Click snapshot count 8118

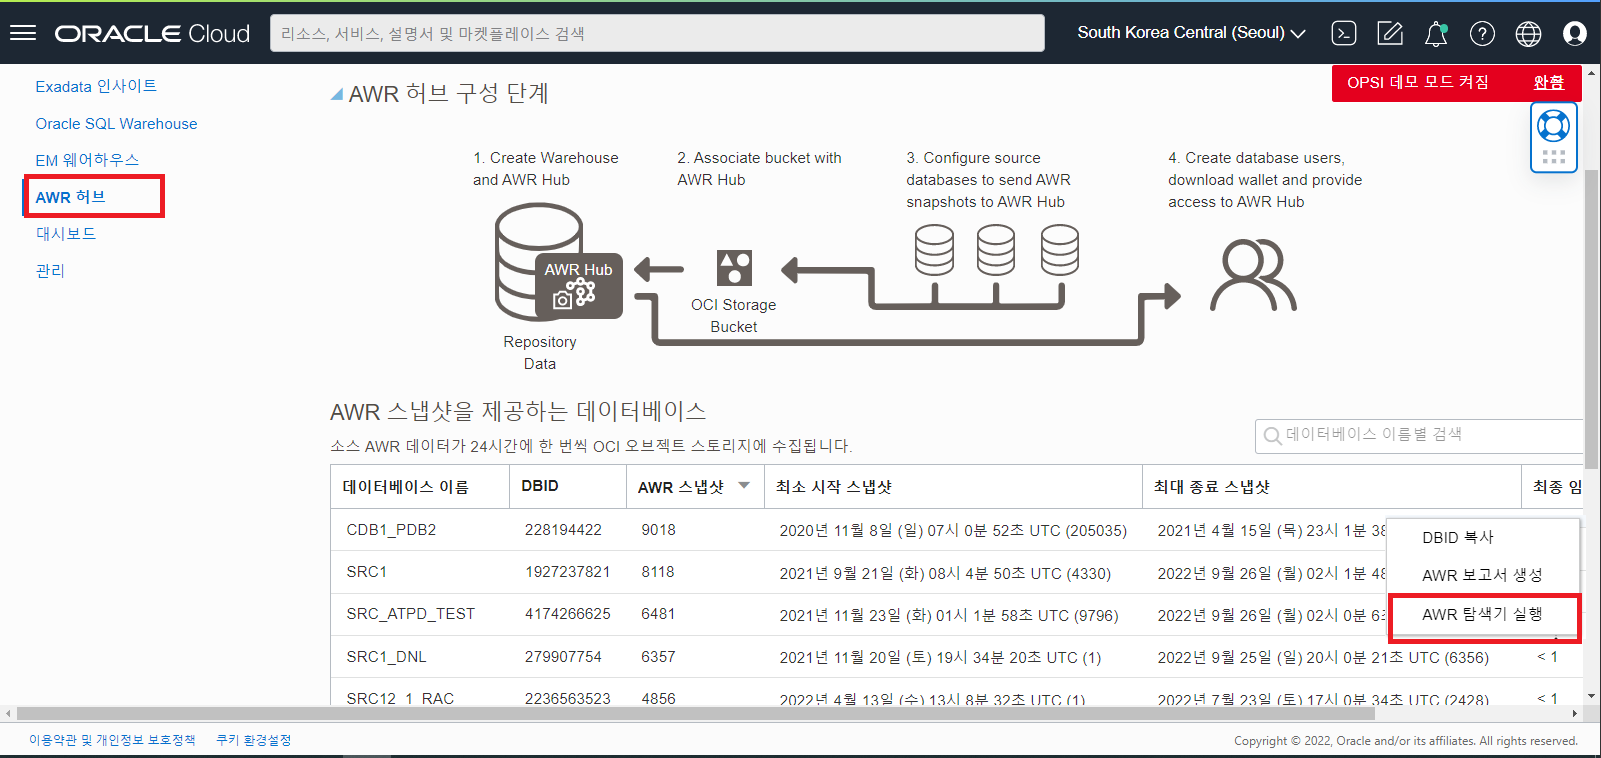658,572
